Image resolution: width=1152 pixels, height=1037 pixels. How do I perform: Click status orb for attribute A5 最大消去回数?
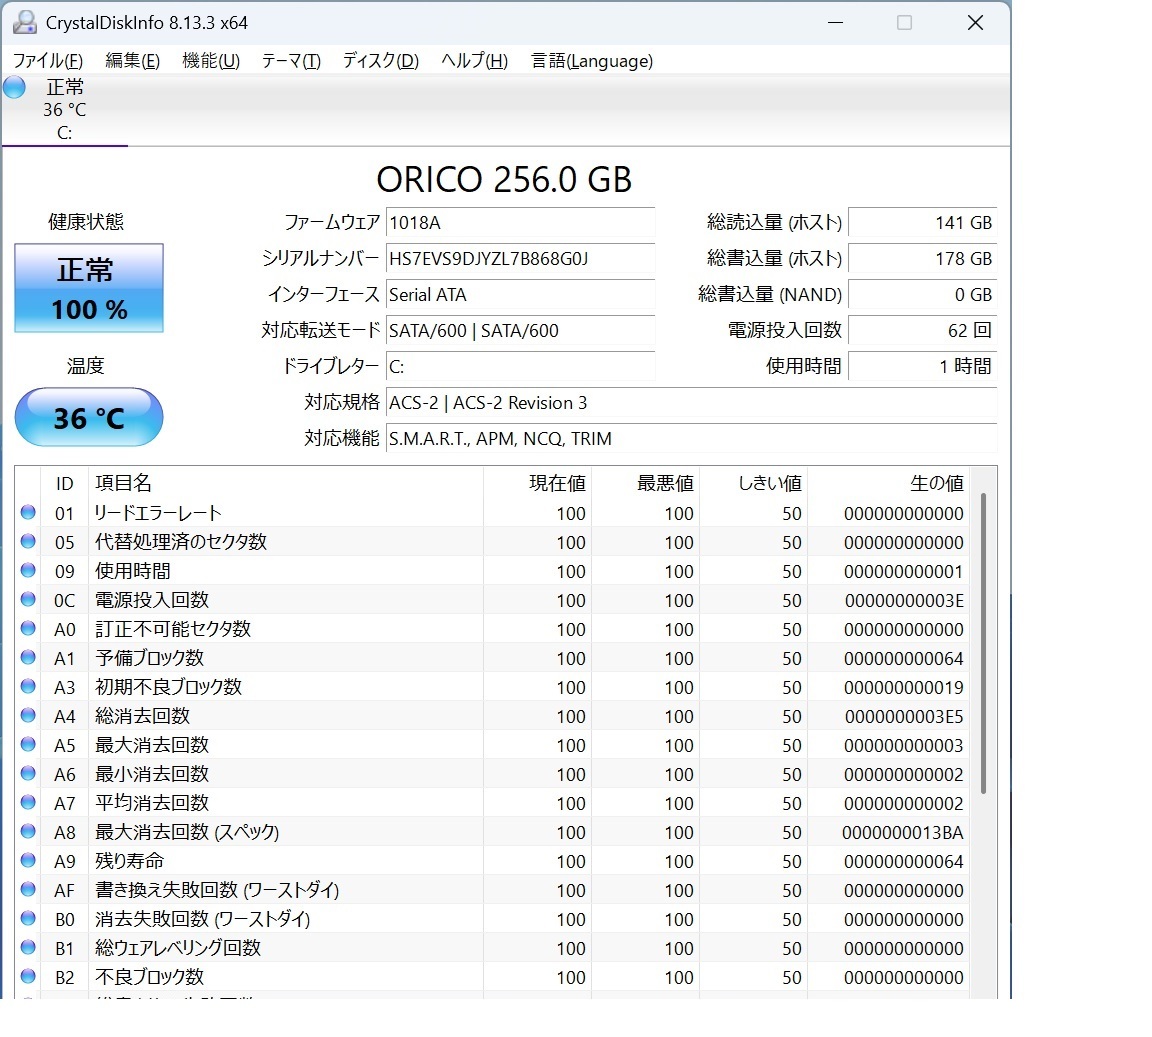point(28,744)
